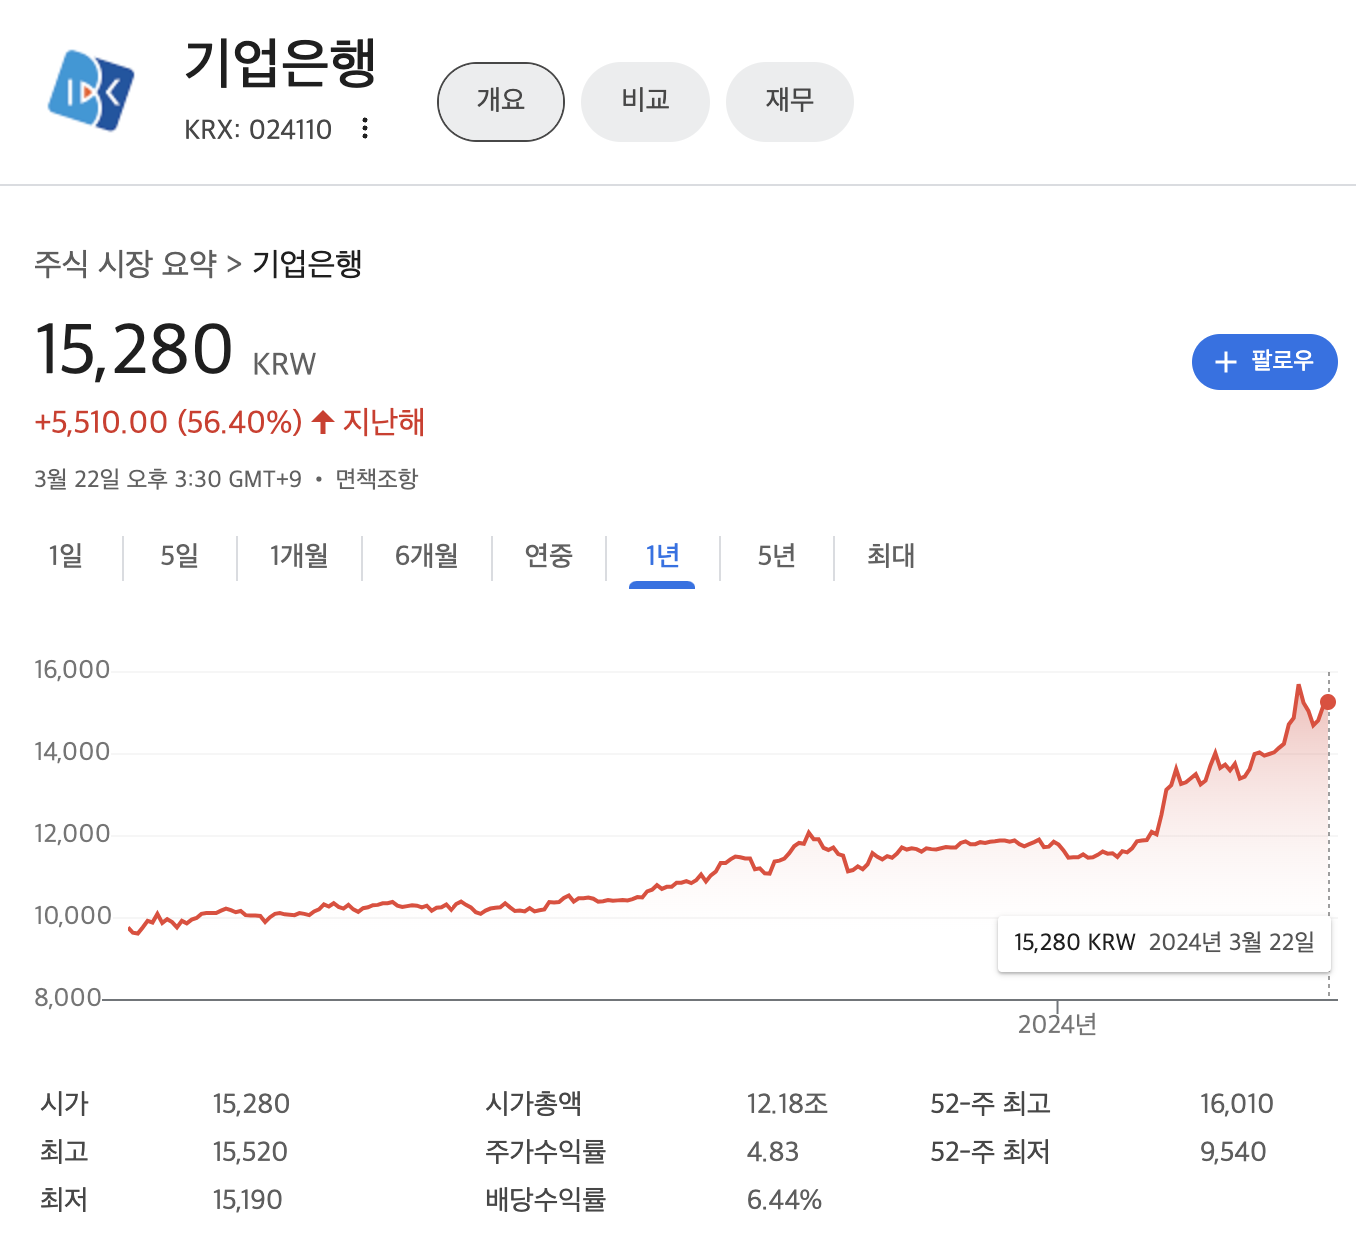
Task: Show the 최대 chart range
Action: pos(891,556)
